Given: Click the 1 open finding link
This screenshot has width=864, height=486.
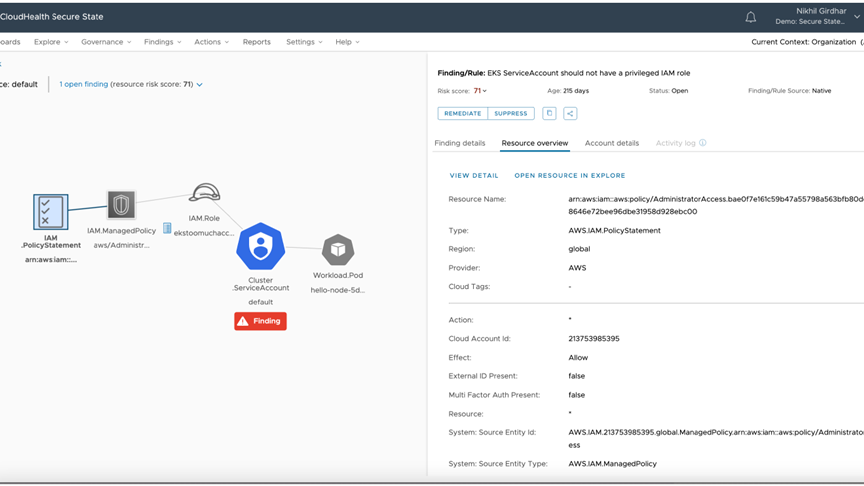Looking at the screenshot, I should pos(84,84).
